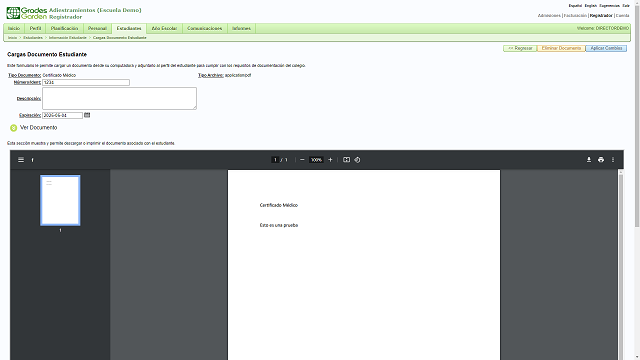Toggle the PDF viewer sidebar menu icon

[21, 160]
